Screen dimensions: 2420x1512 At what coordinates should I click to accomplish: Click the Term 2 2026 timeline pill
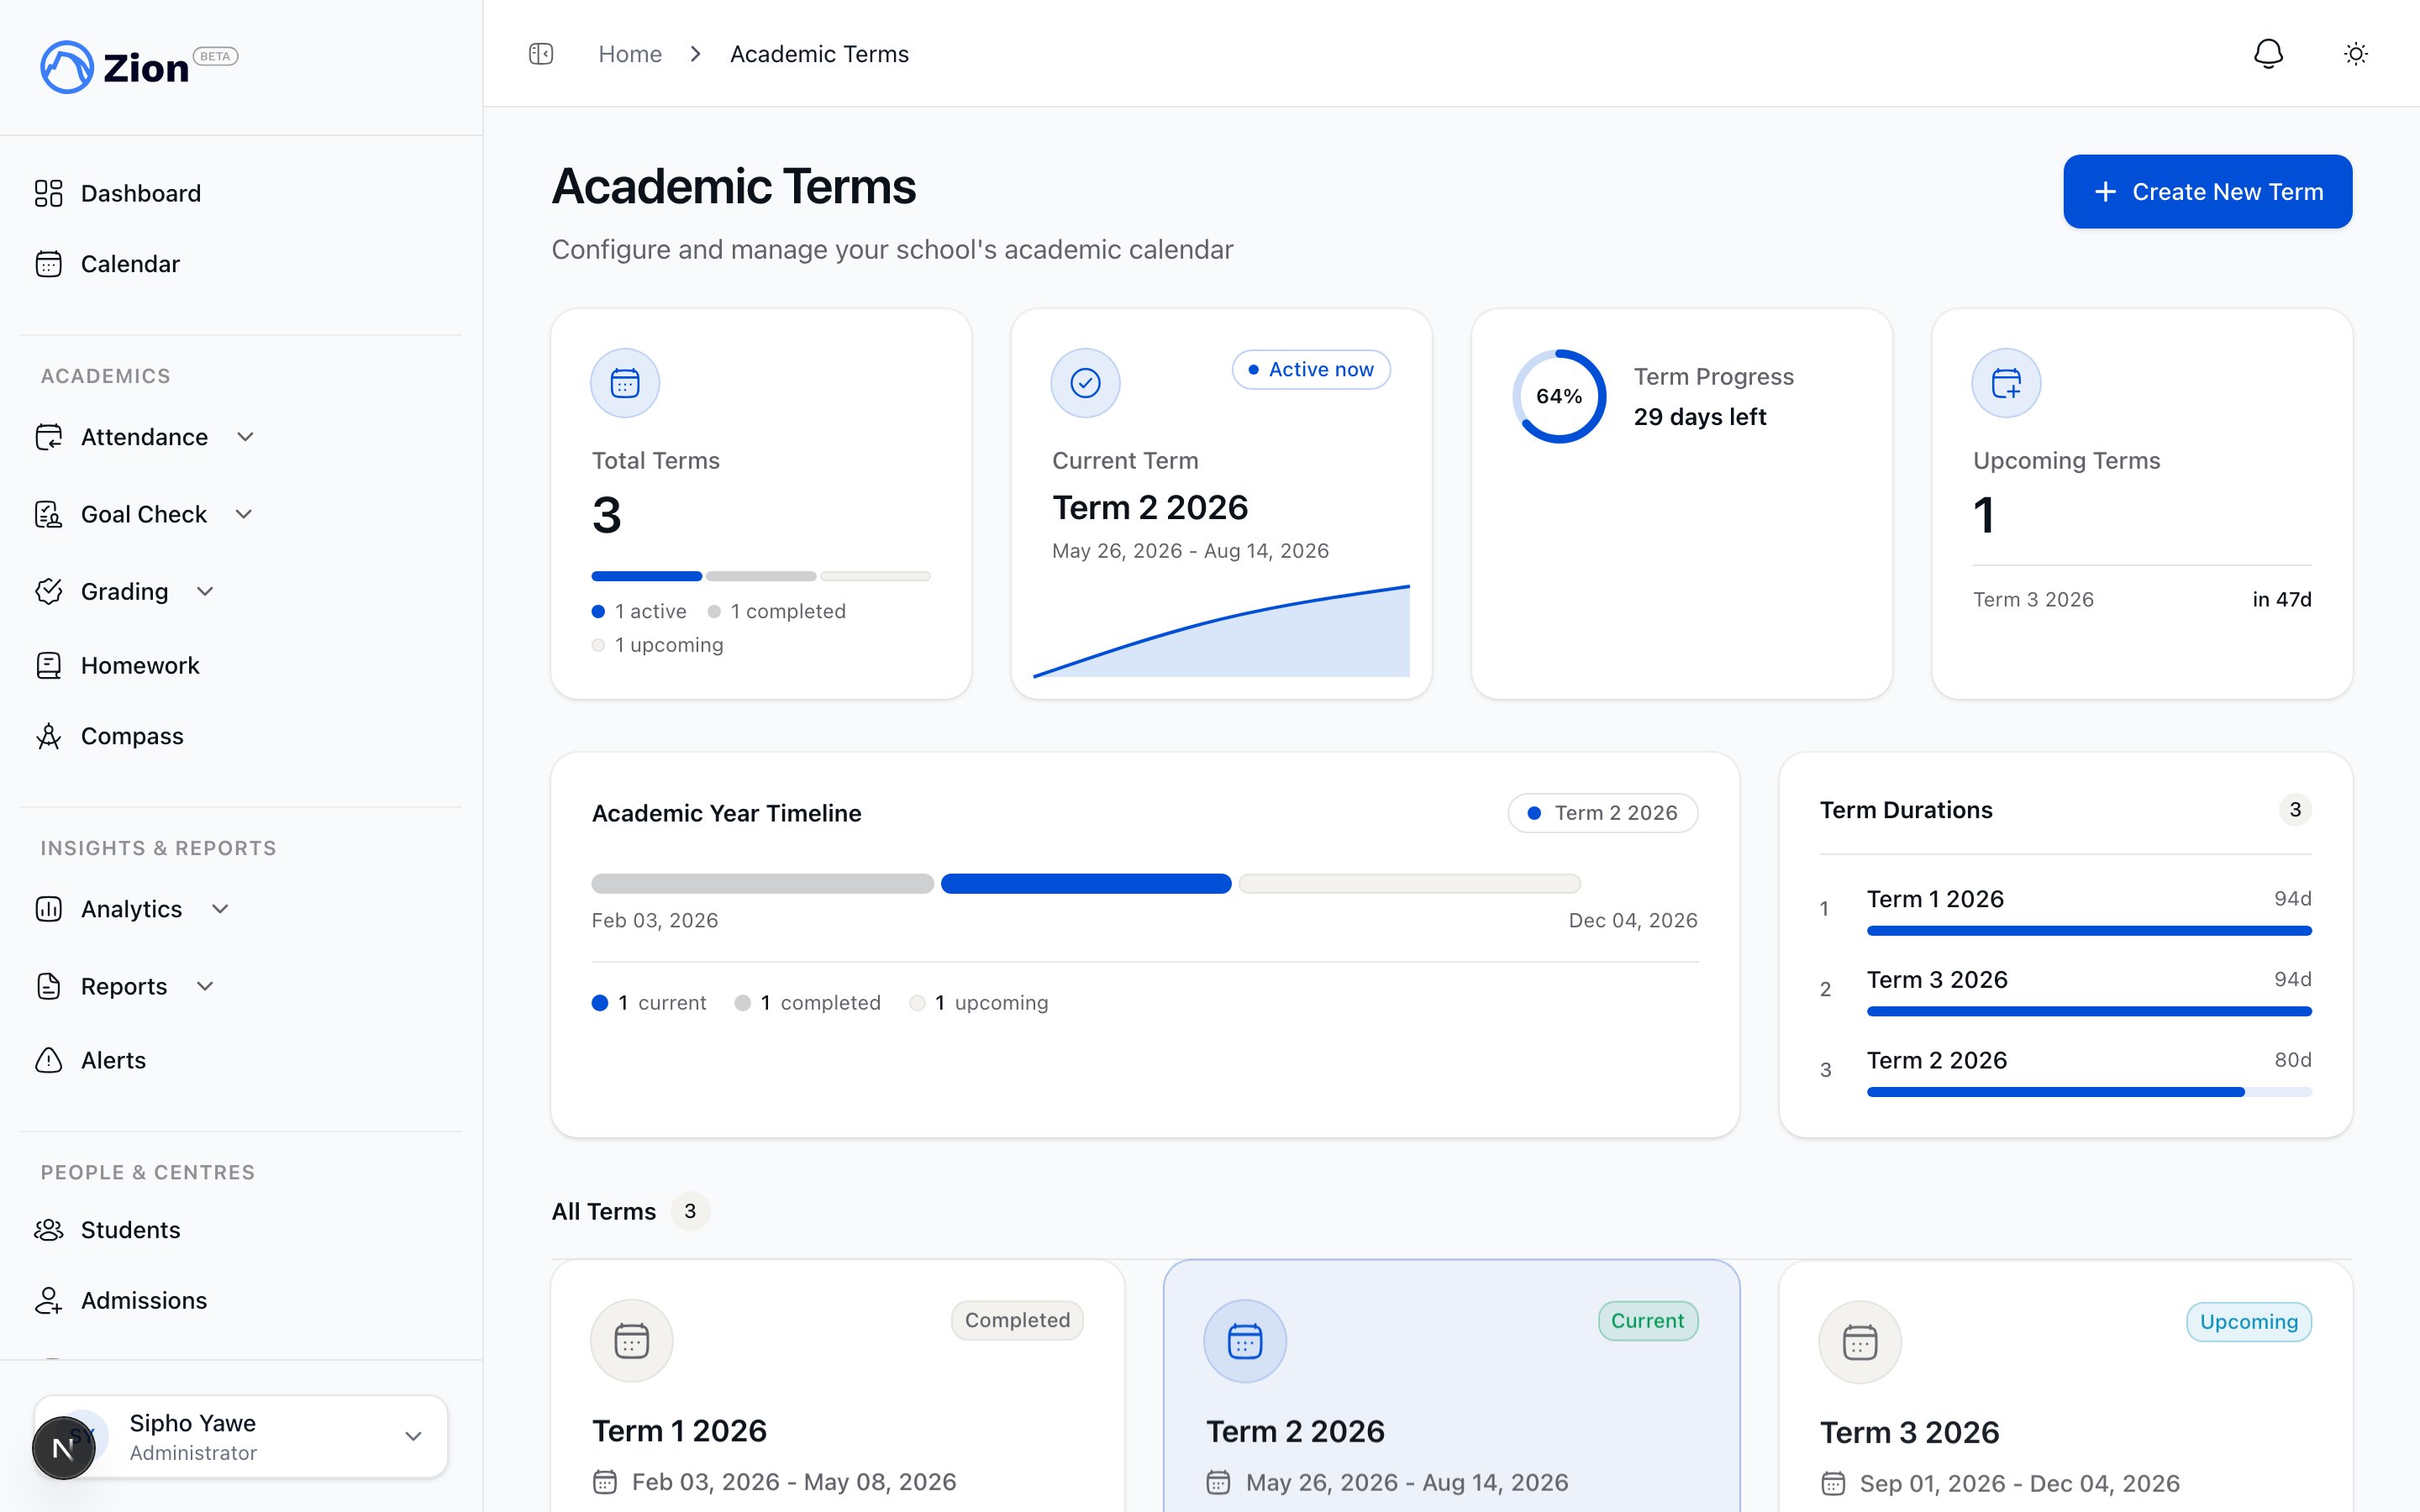point(1602,813)
